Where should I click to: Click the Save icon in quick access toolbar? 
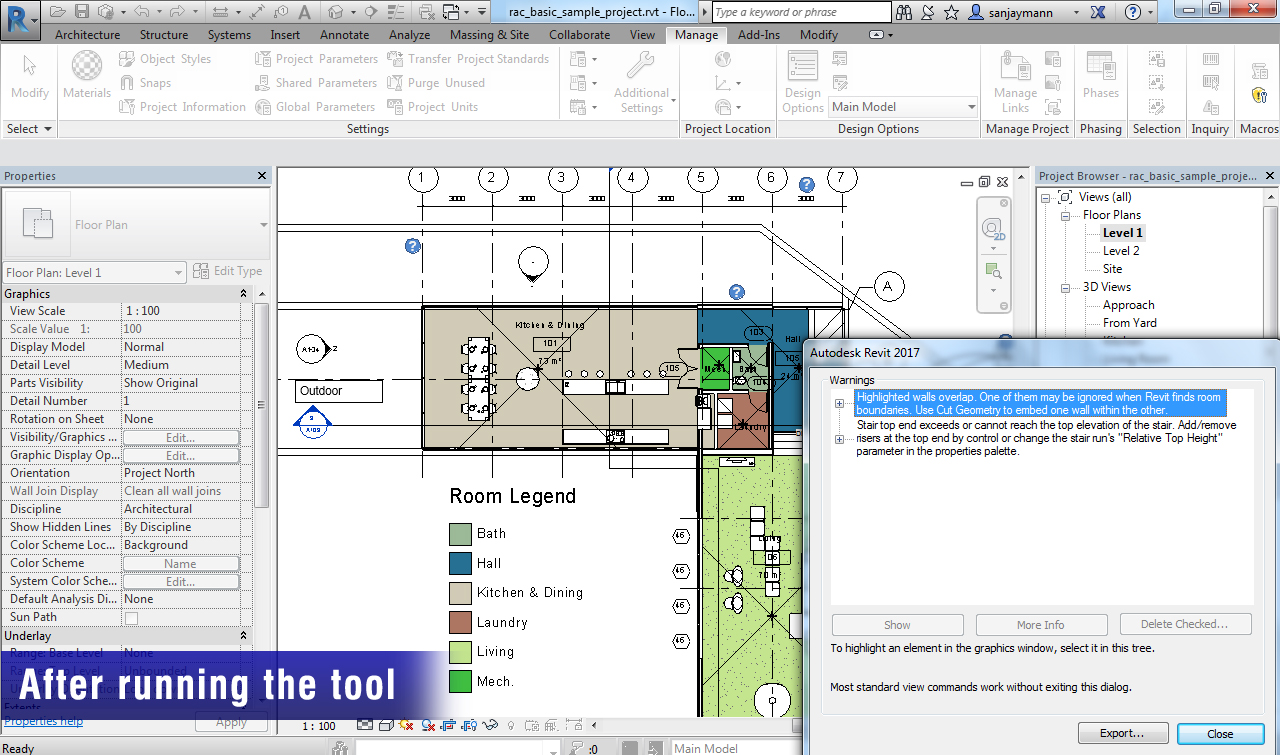click(x=81, y=12)
